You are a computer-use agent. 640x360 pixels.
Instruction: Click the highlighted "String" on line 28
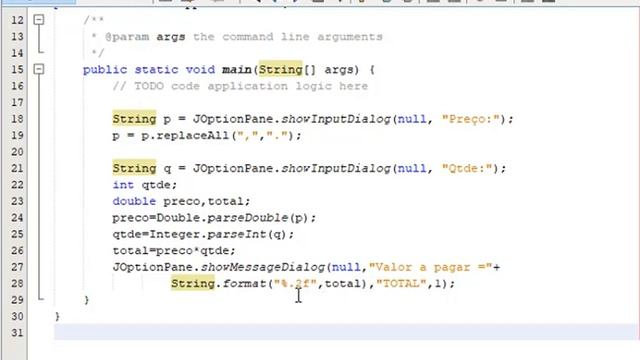193,283
